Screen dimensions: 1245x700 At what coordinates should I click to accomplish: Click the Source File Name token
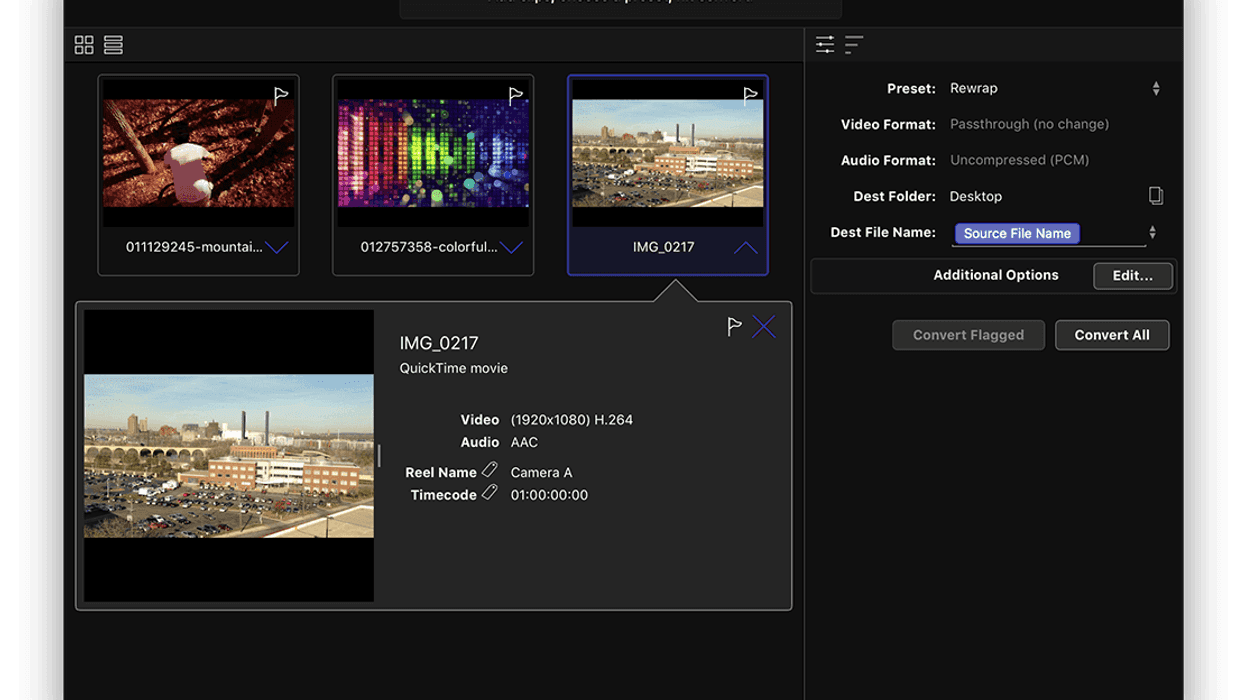pyautogui.click(x=1017, y=233)
